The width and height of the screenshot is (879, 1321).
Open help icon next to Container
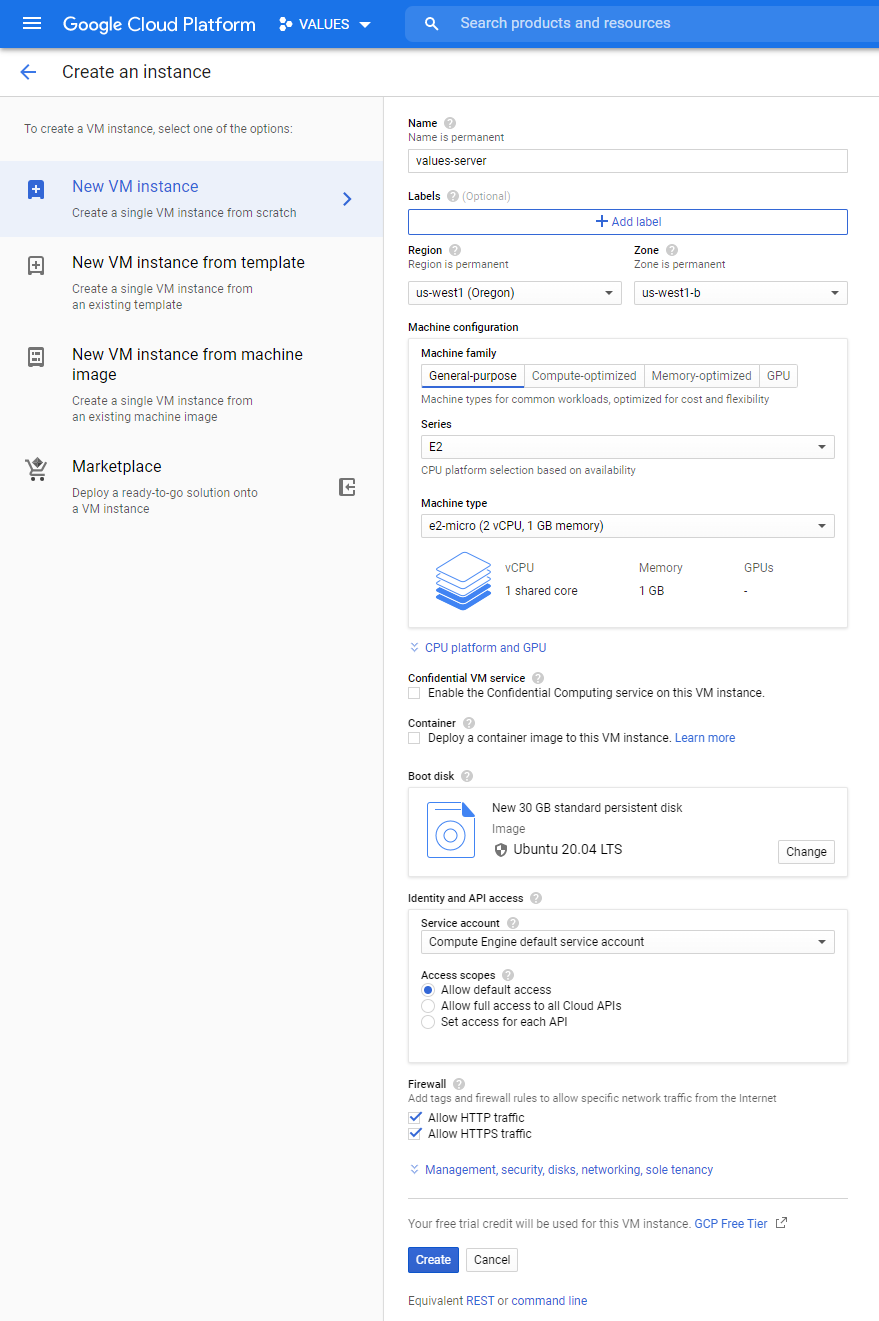[469, 723]
